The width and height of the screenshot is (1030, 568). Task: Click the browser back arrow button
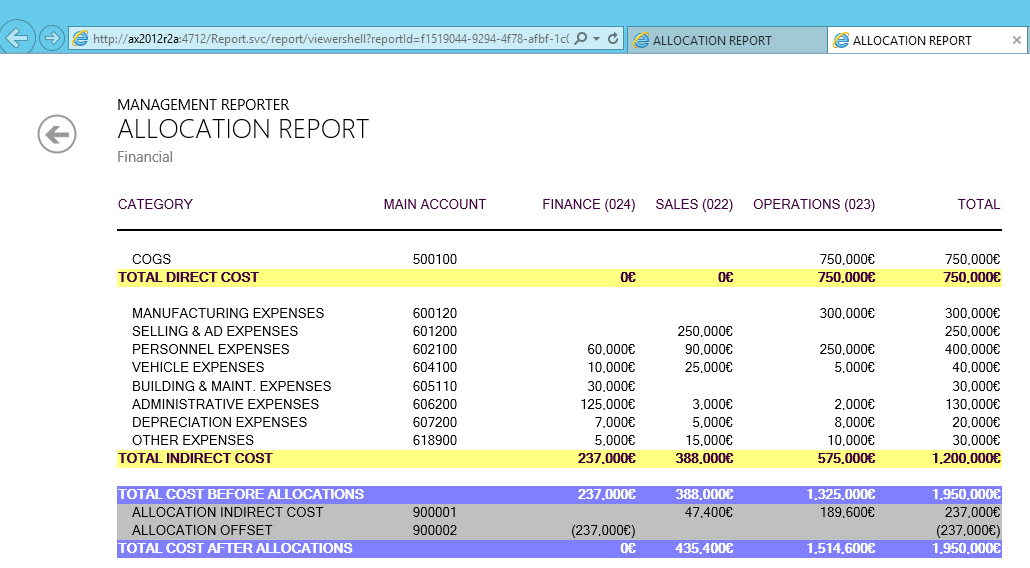click(x=17, y=38)
